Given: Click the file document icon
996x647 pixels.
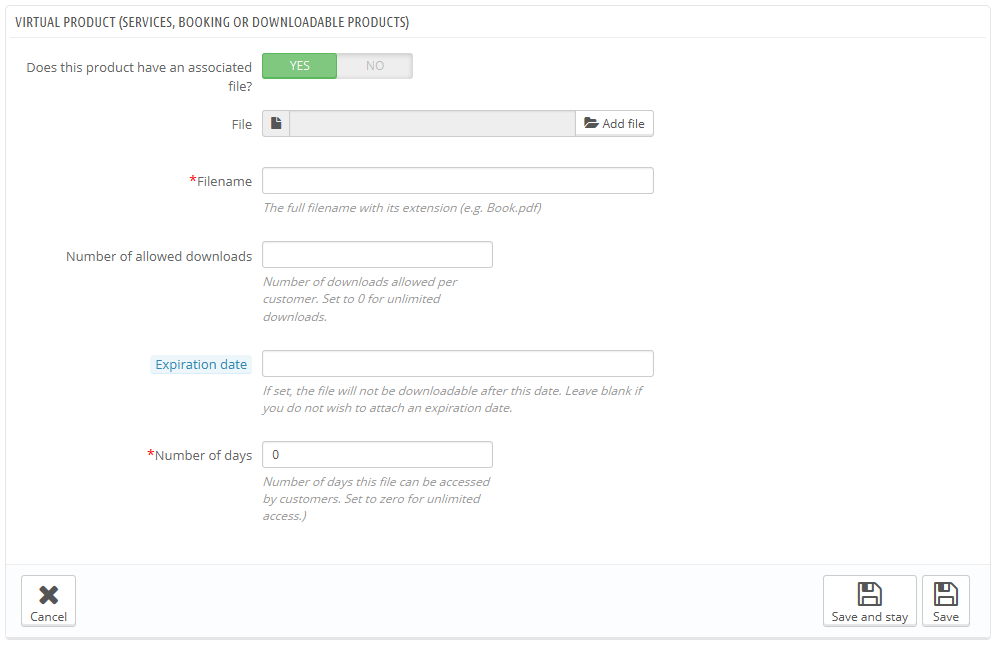Looking at the screenshot, I should pyautogui.click(x=276, y=123).
